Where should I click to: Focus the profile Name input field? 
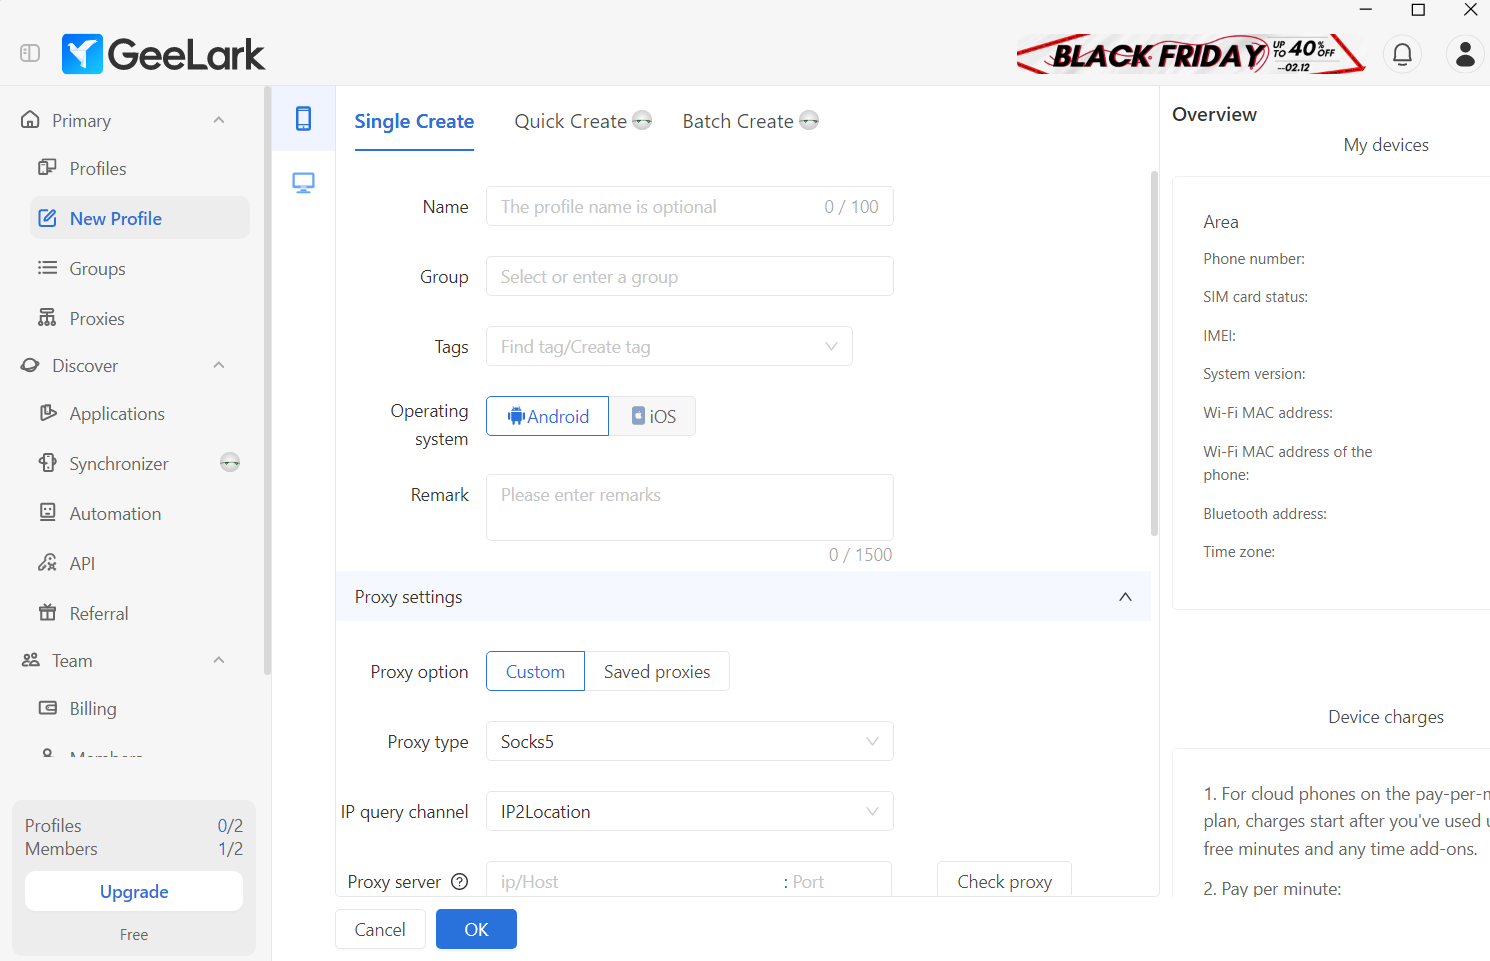(x=689, y=206)
